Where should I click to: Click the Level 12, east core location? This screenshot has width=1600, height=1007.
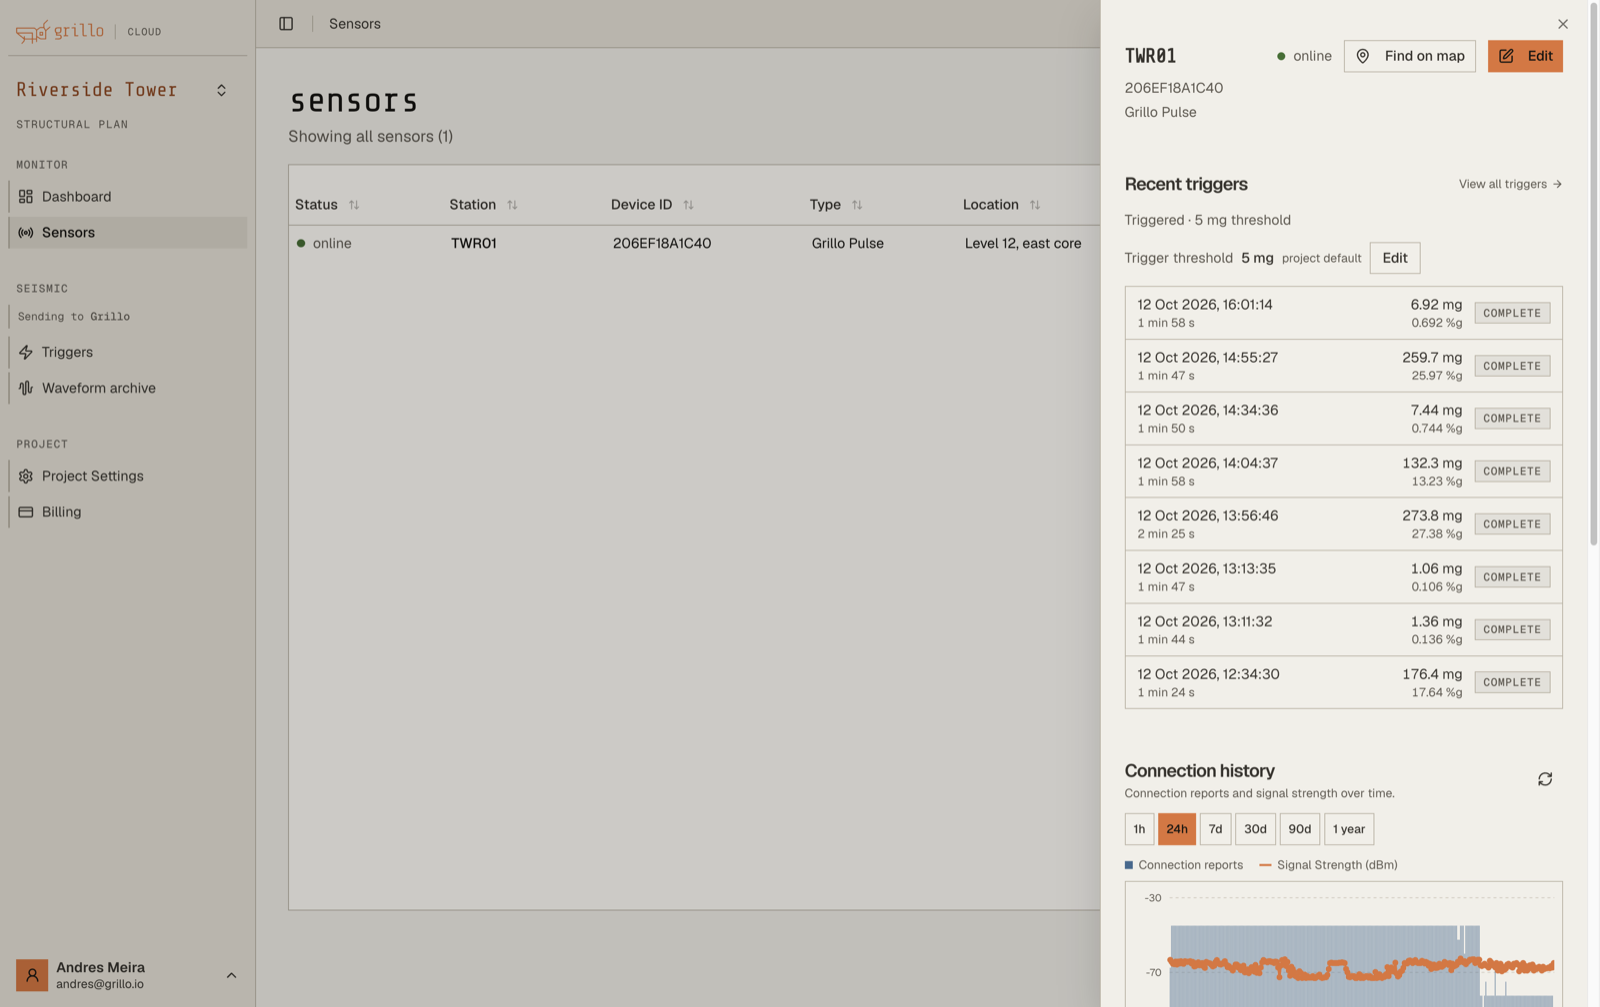click(x=1023, y=243)
